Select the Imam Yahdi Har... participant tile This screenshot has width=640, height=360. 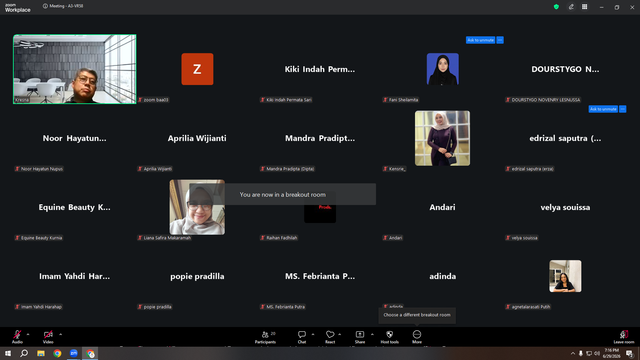coord(75,276)
